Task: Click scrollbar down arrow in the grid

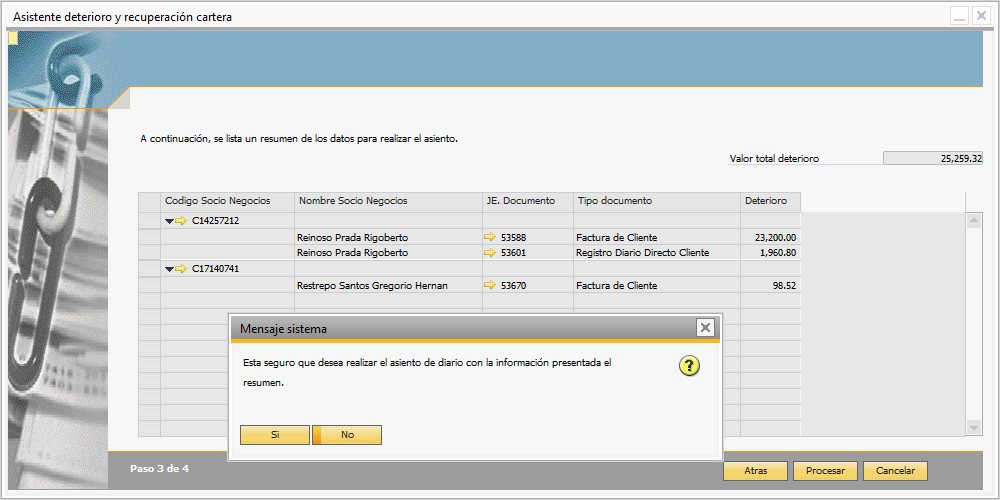Action: tap(974, 427)
